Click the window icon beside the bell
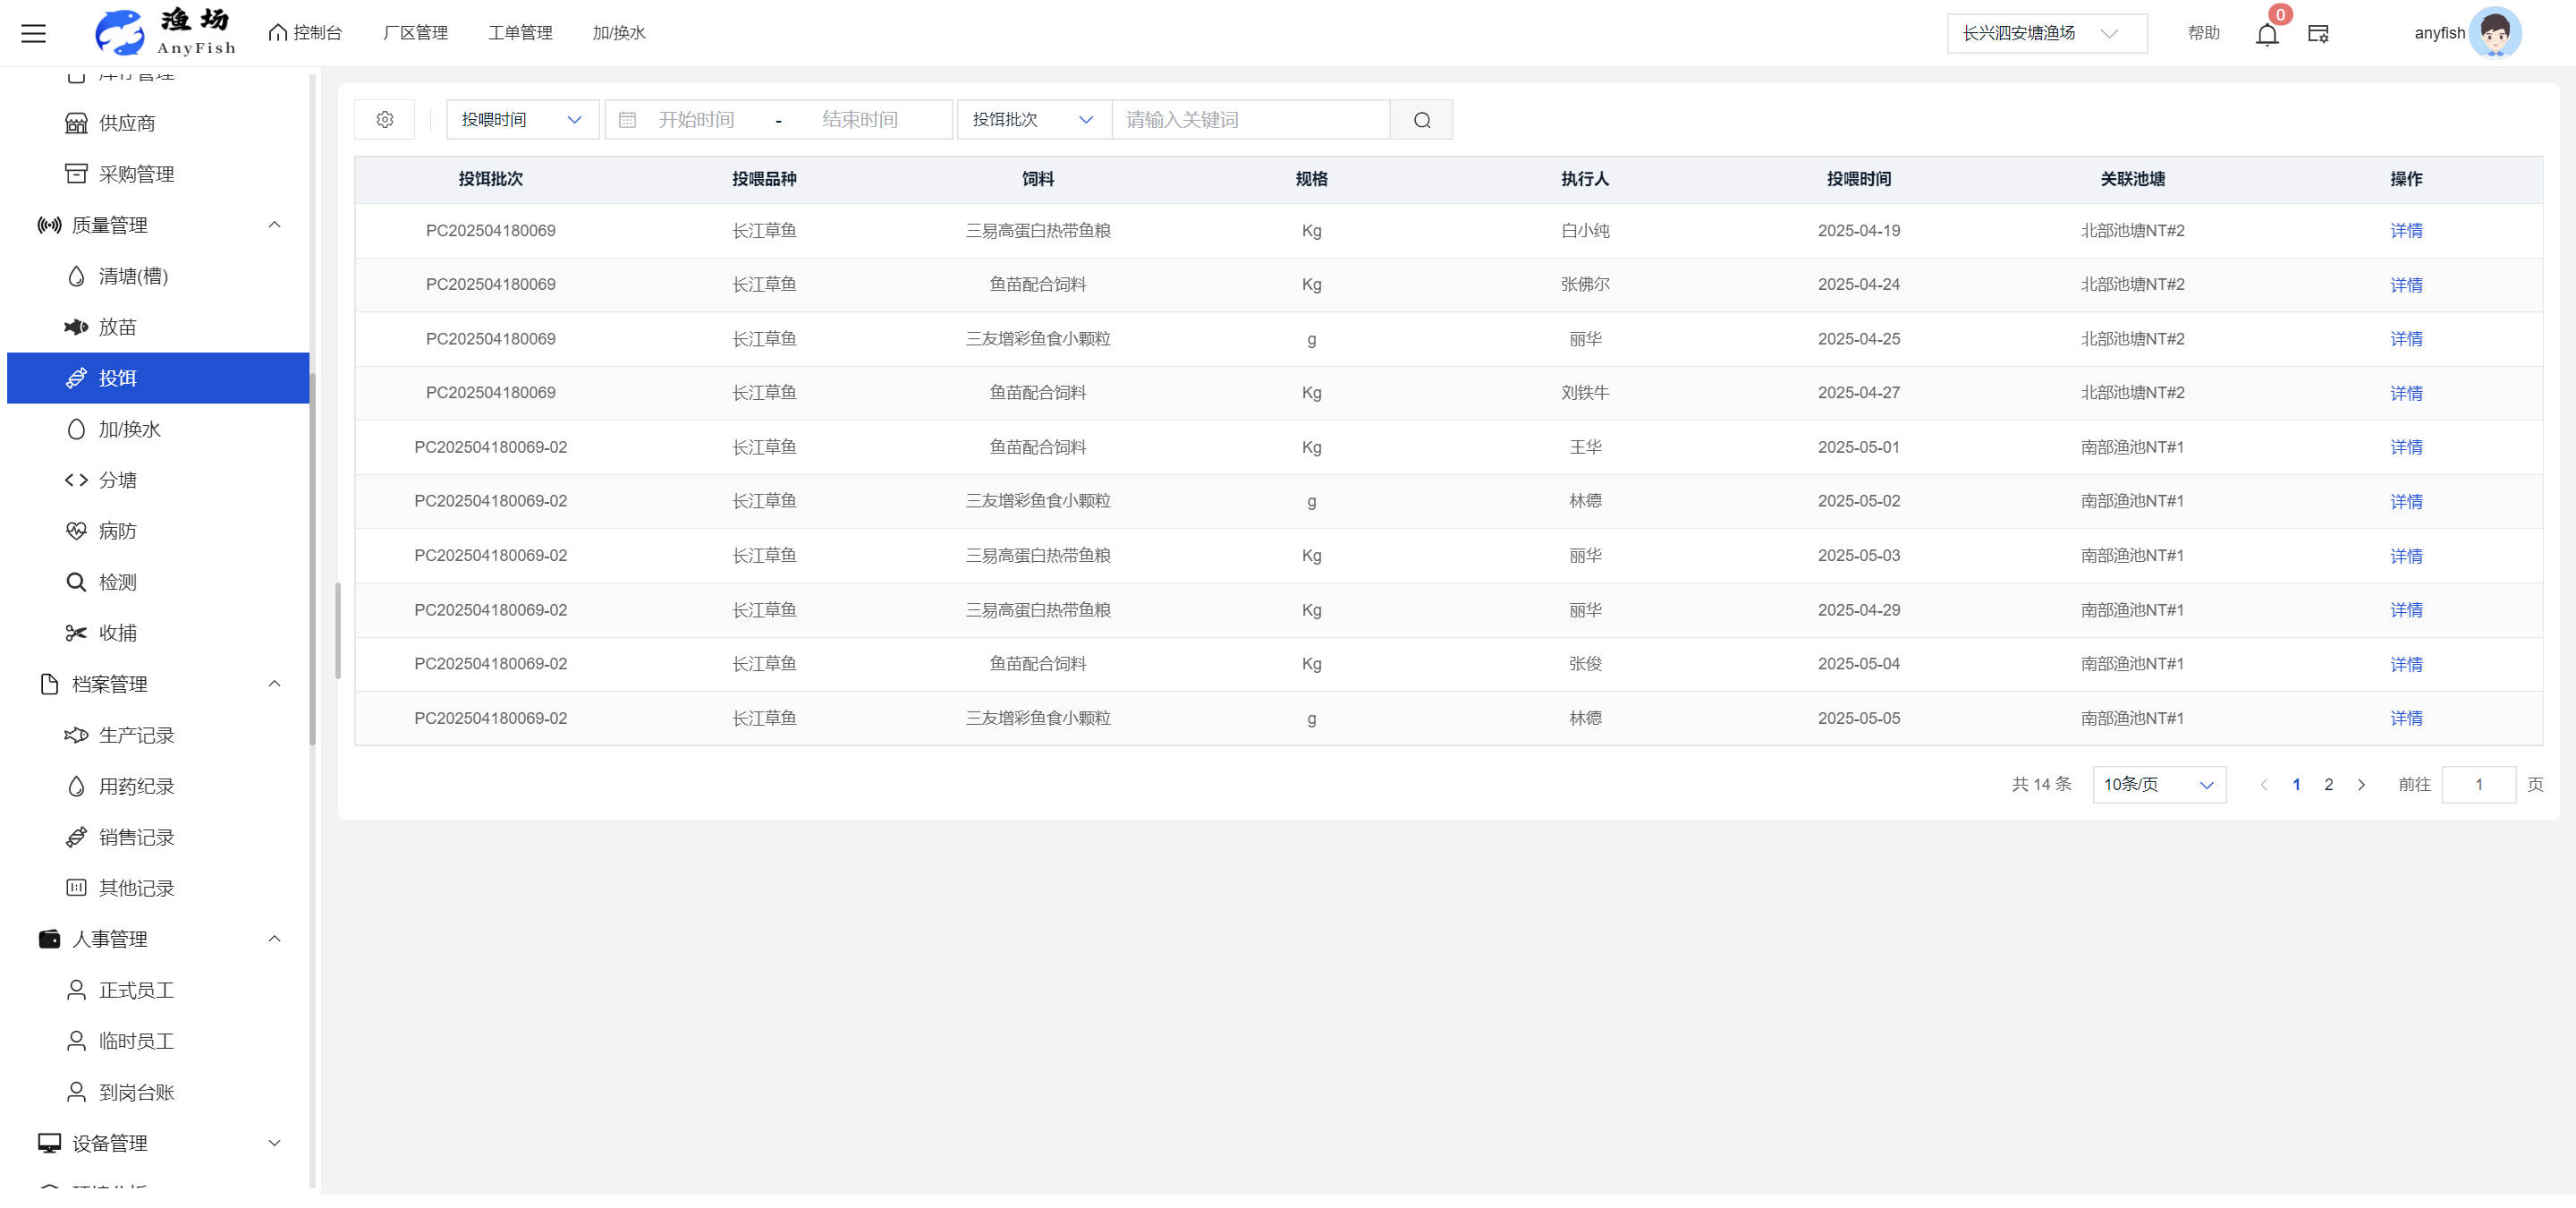2576x1208 pixels. [x=2318, y=34]
